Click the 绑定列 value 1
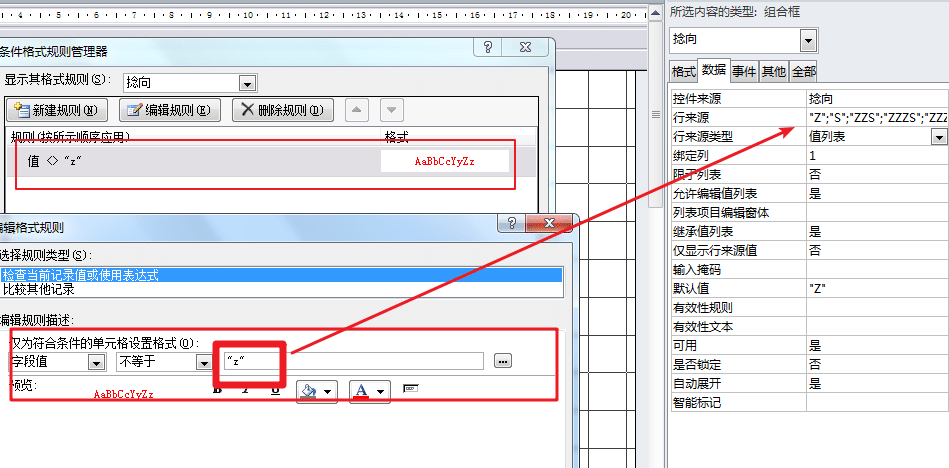 [x=878, y=156]
